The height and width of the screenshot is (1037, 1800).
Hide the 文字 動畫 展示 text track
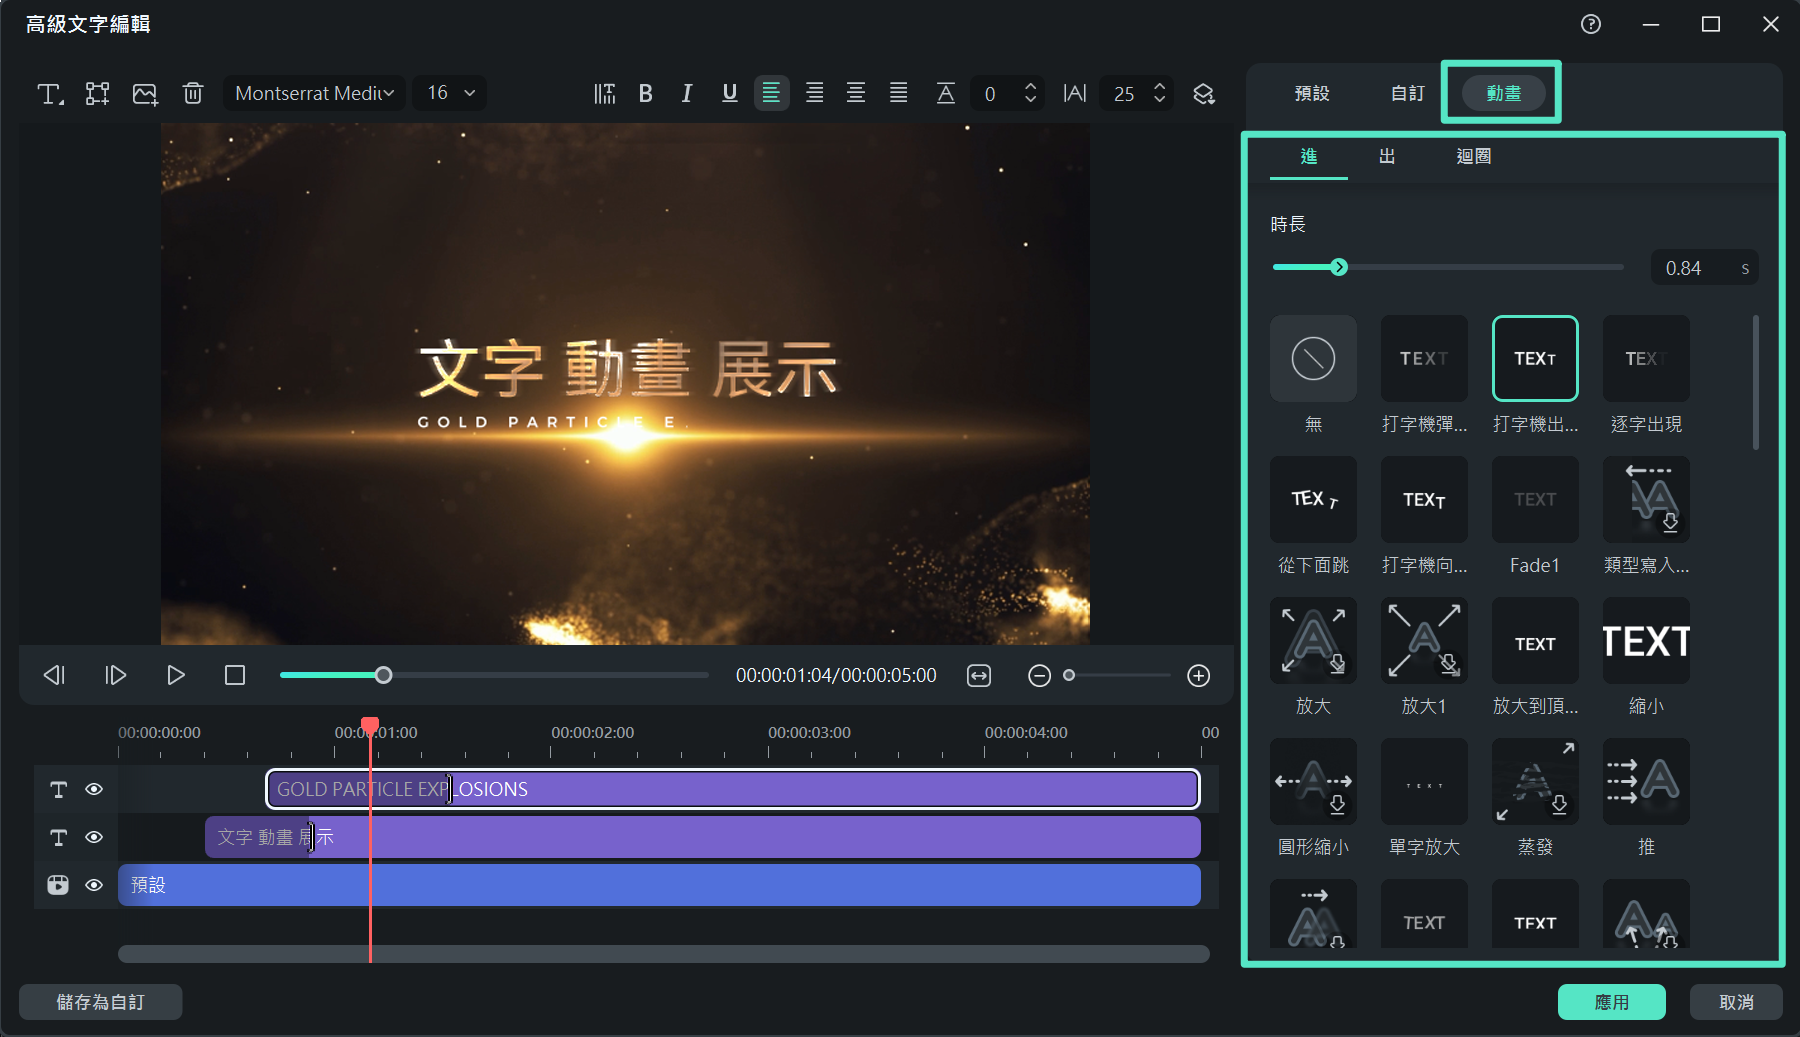[94, 837]
